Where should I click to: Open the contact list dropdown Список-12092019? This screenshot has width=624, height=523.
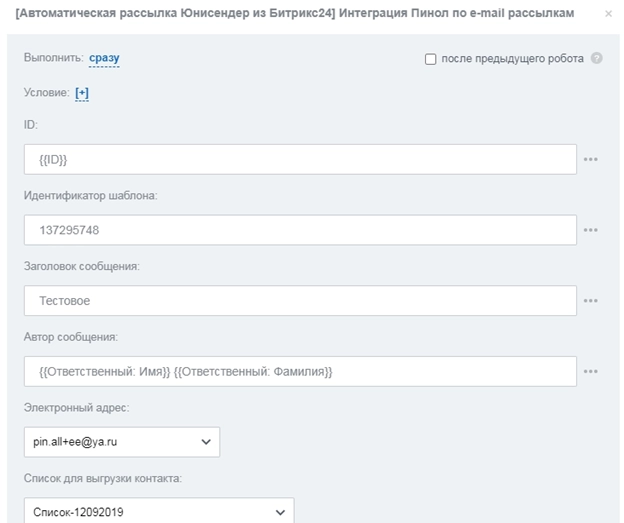coord(159,511)
